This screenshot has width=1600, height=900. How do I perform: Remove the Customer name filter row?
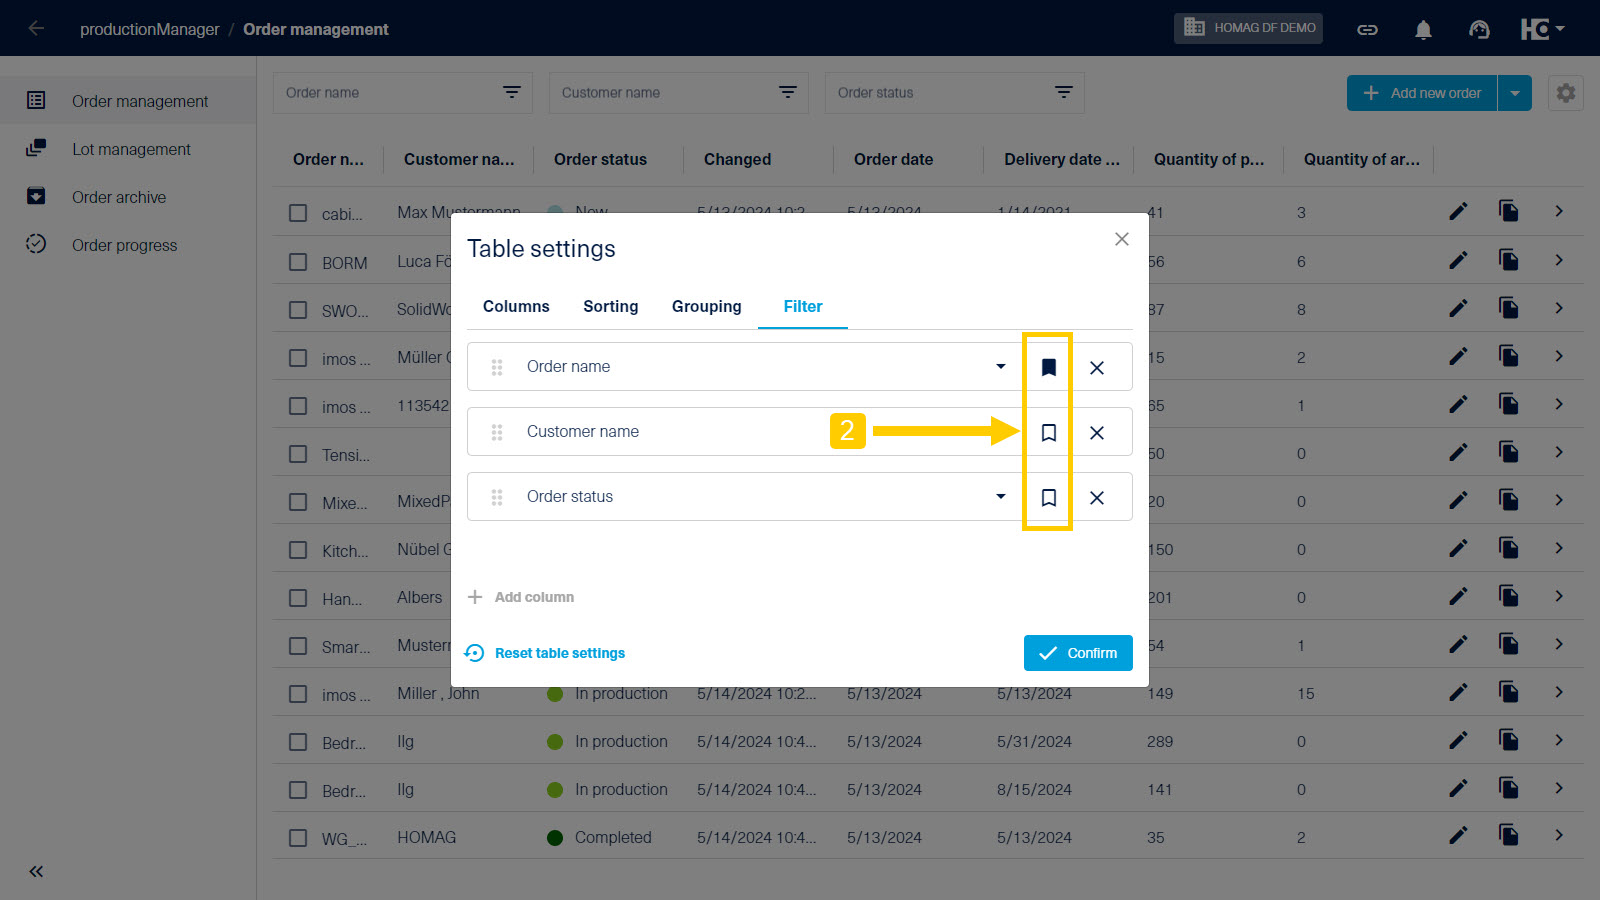[x=1097, y=432]
